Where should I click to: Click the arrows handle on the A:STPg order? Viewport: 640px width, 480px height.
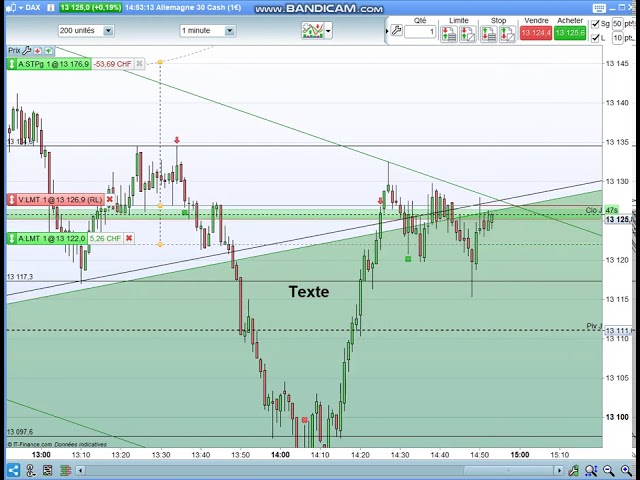tap(11, 64)
